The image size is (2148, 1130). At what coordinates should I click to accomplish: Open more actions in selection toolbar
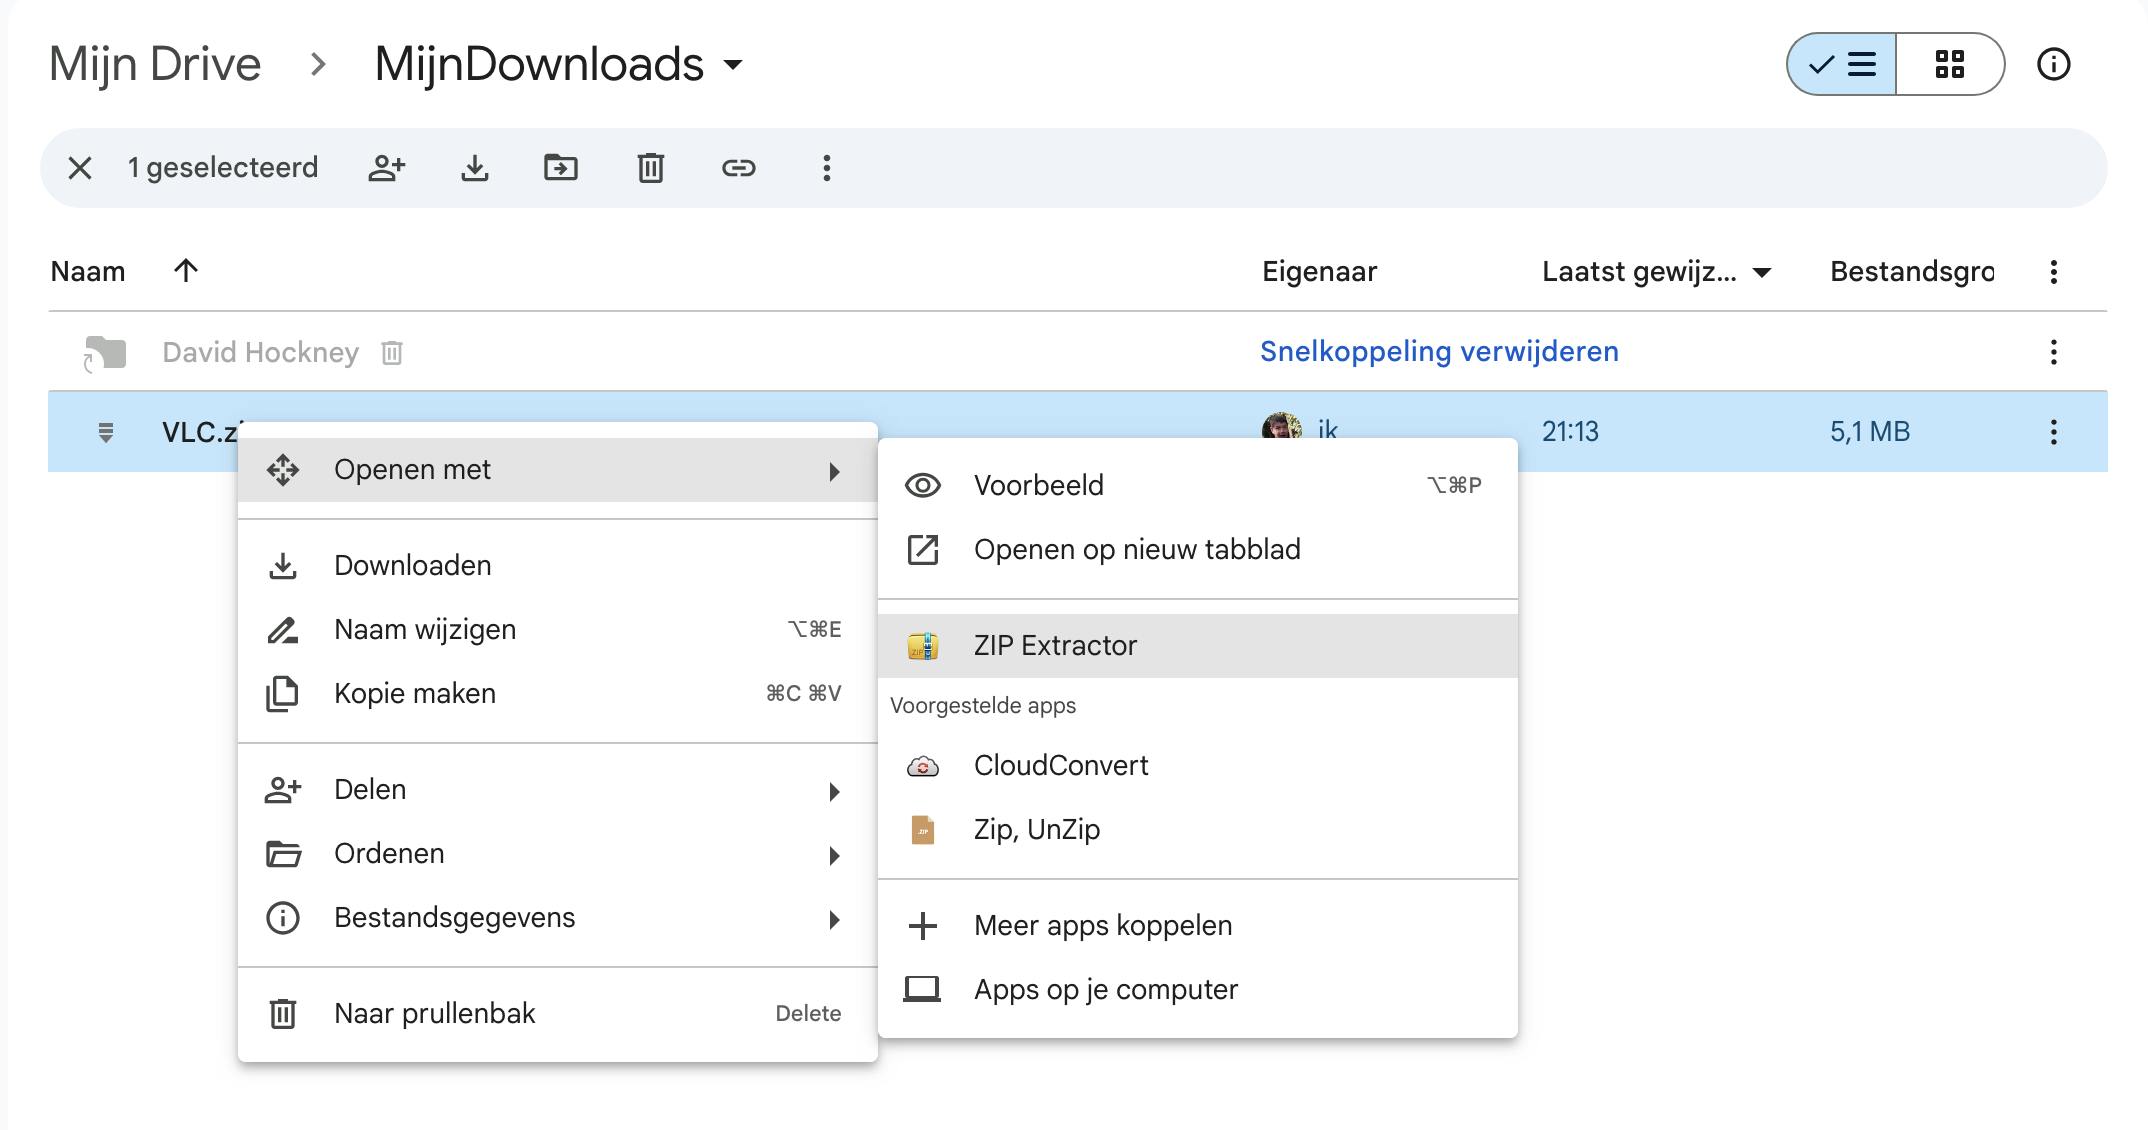point(826,168)
